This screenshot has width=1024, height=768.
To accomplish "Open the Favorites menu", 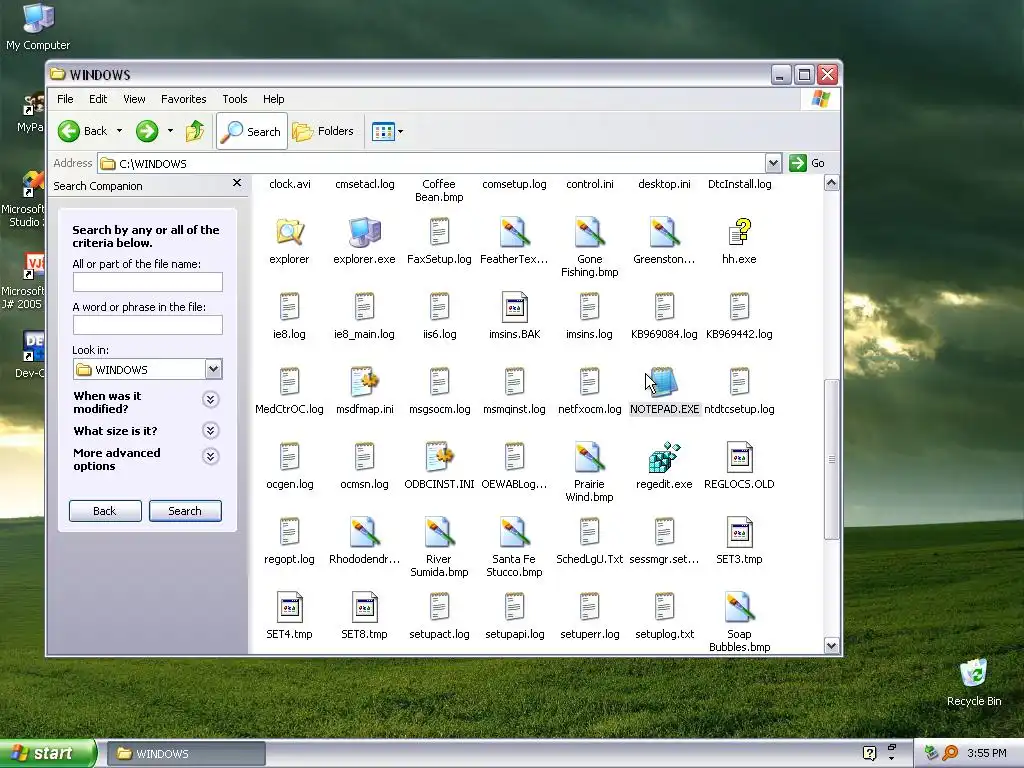I will (184, 99).
